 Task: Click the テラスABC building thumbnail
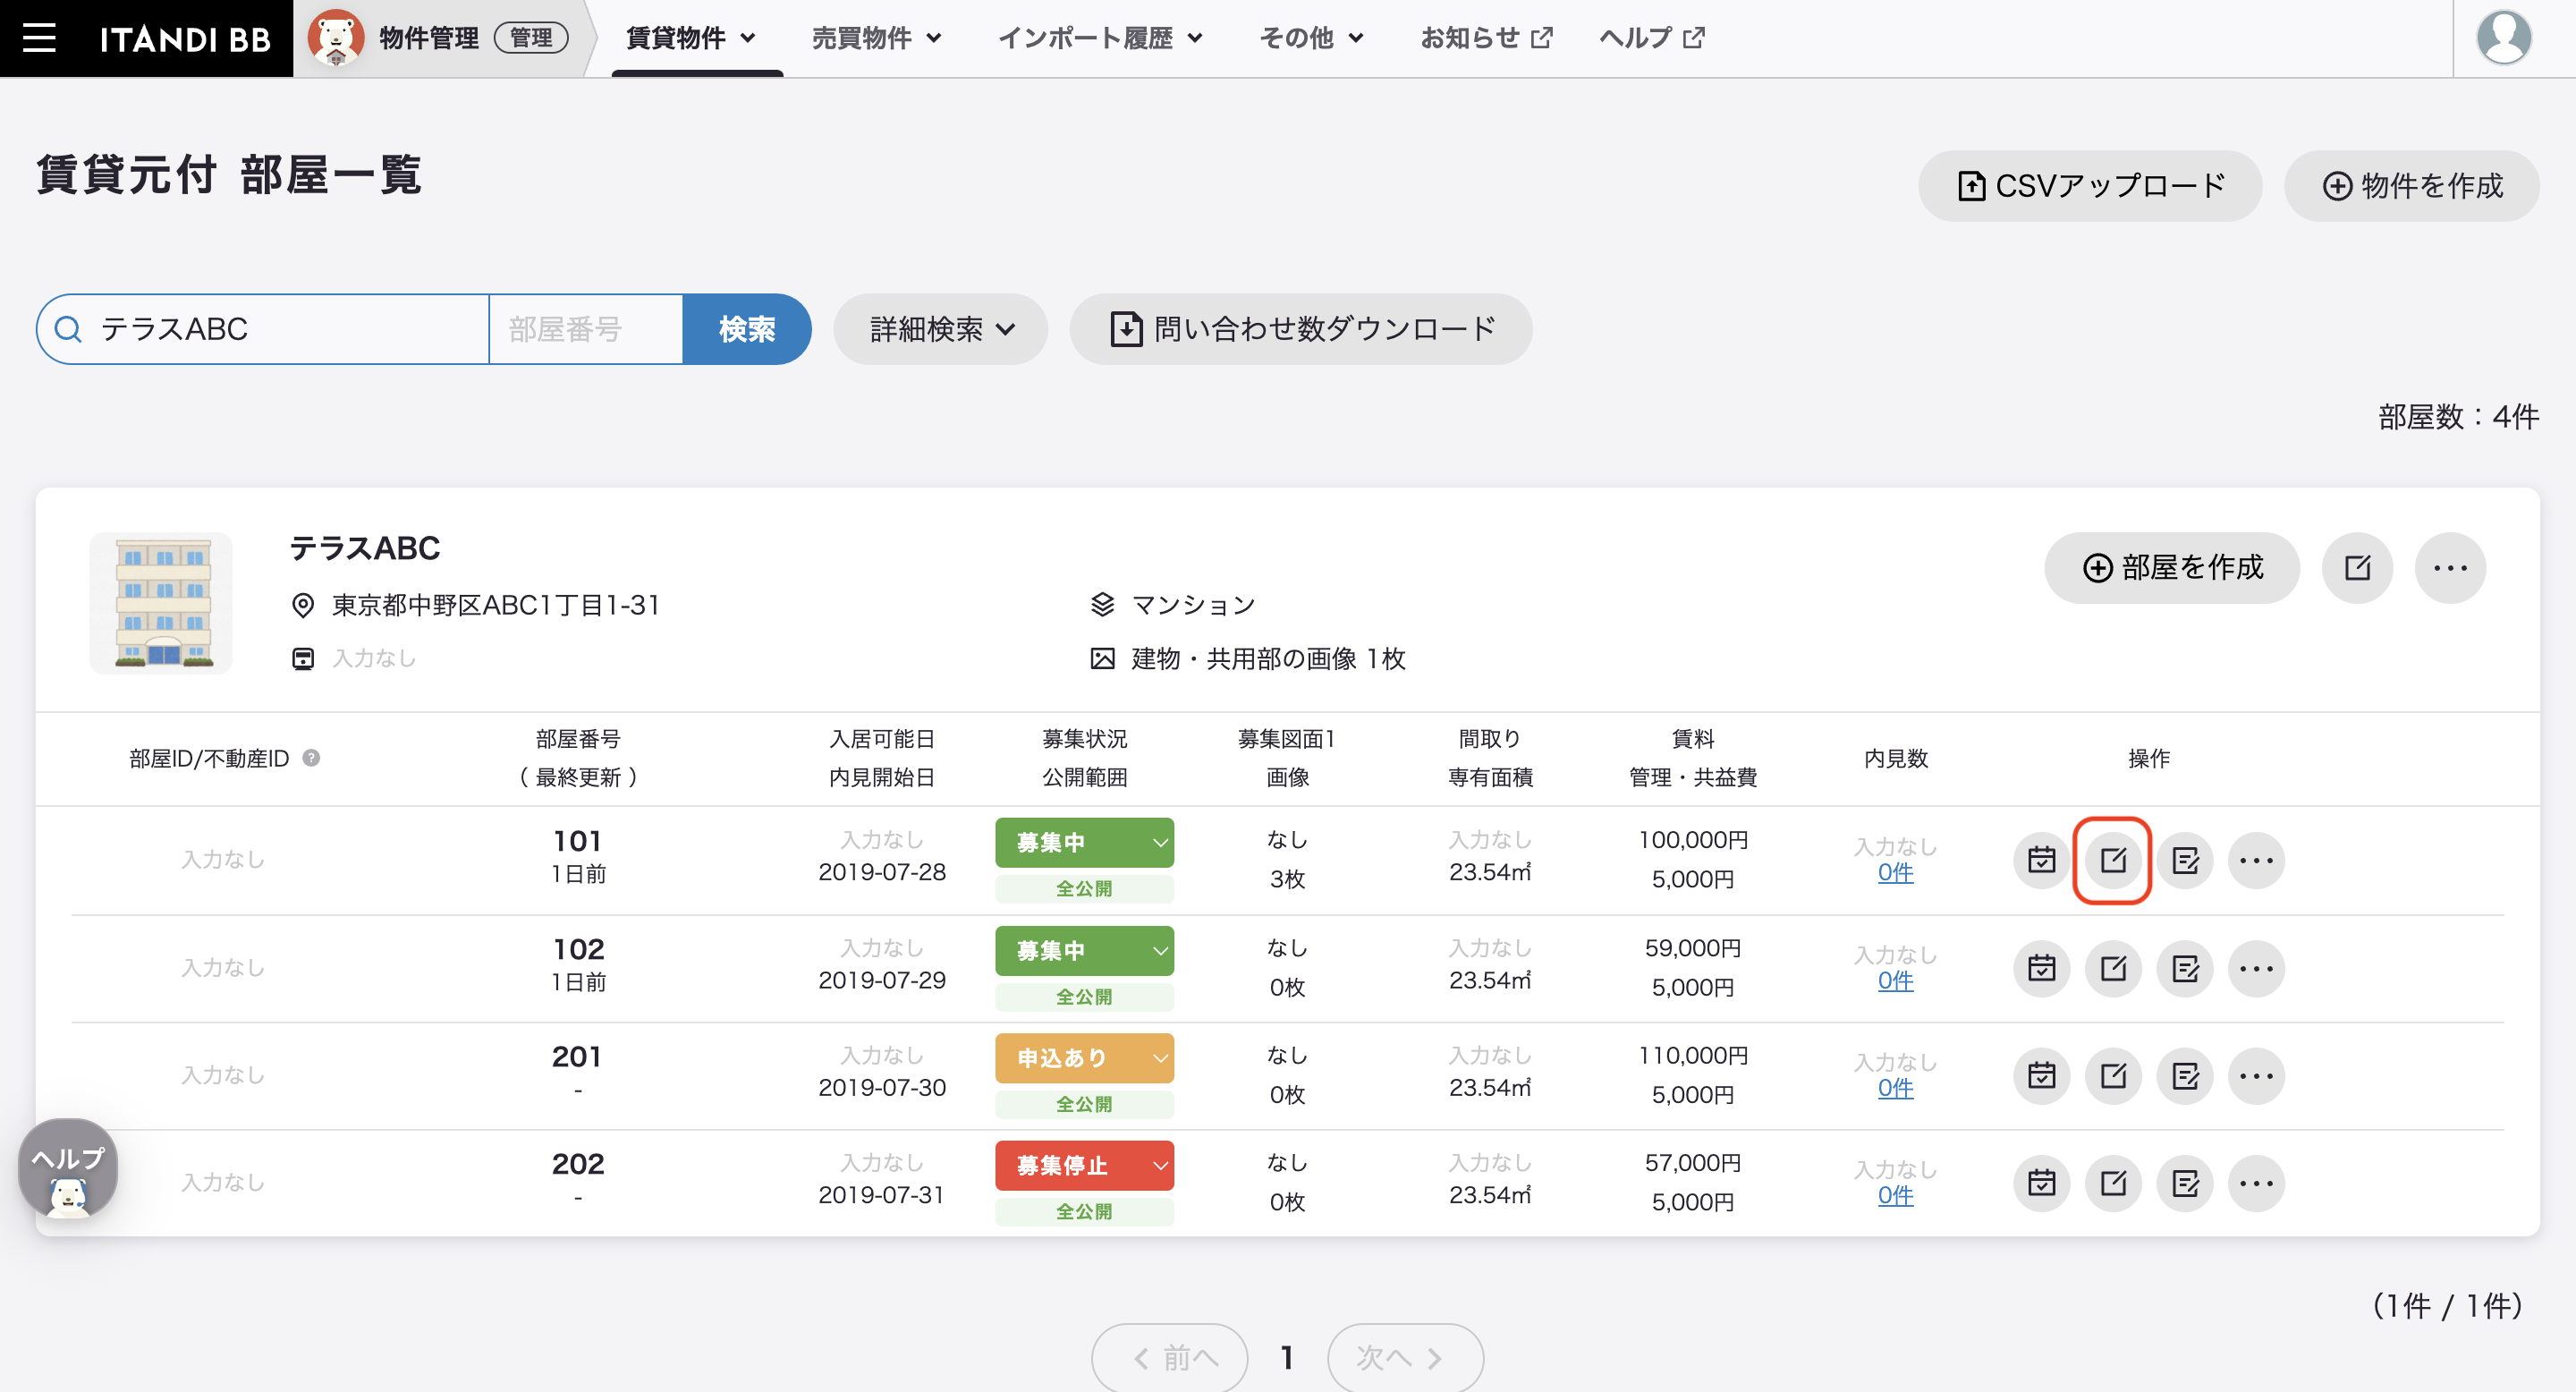pyautogui.click(x=161, y=603)
